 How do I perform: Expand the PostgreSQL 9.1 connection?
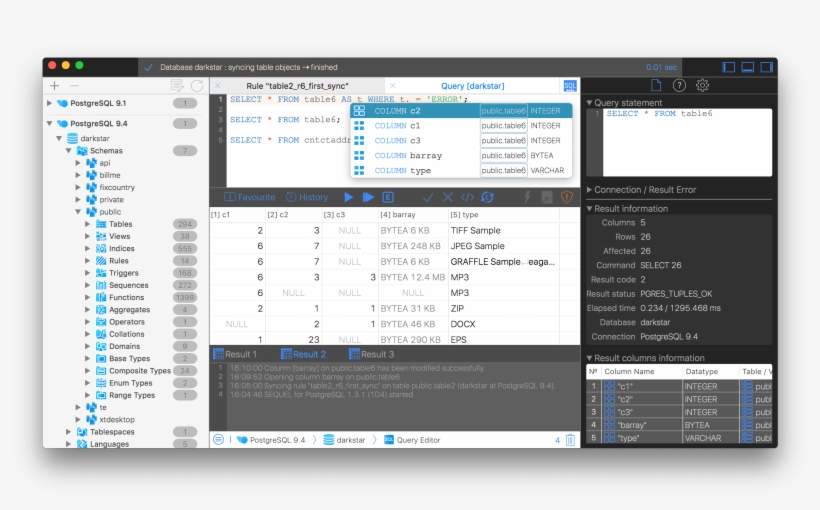tap(49, 103)
